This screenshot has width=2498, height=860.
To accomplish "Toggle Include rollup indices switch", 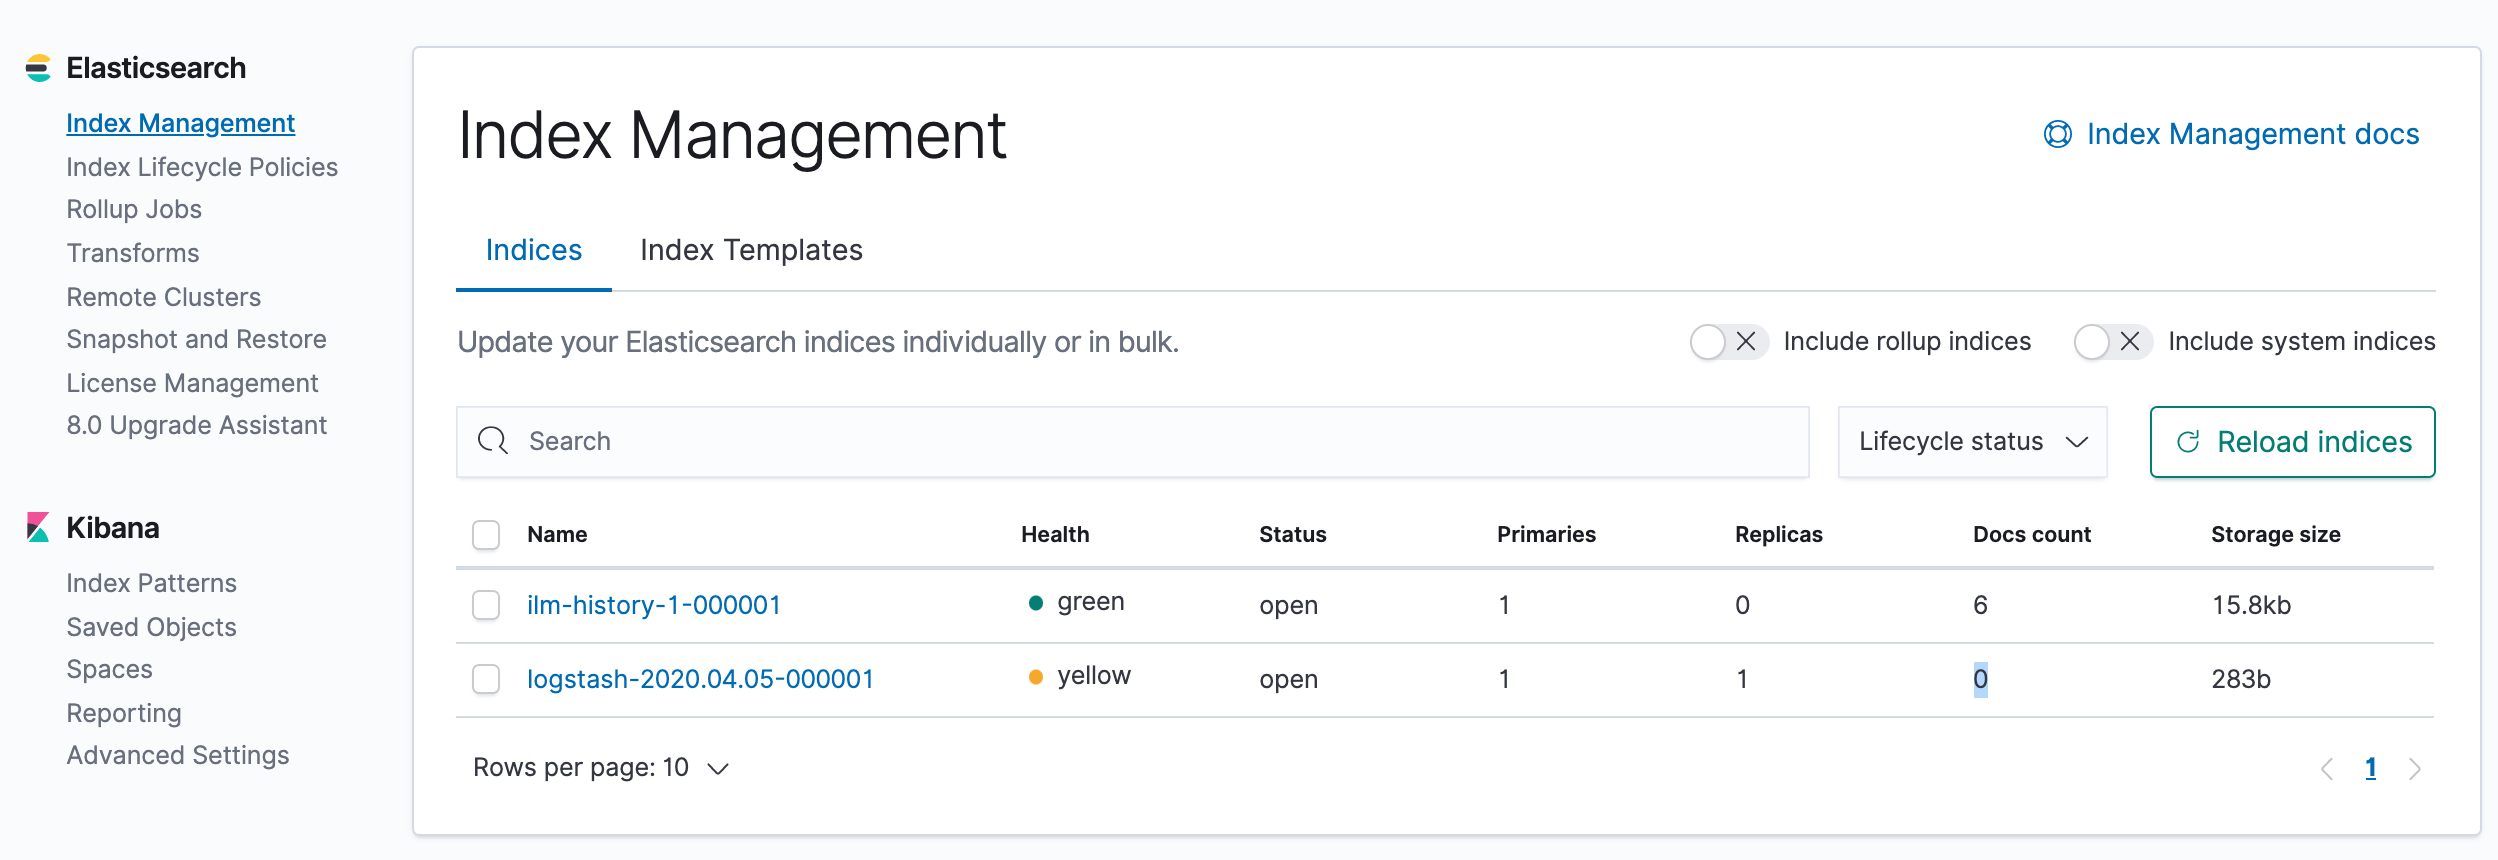I will [x=1729, y=342].
